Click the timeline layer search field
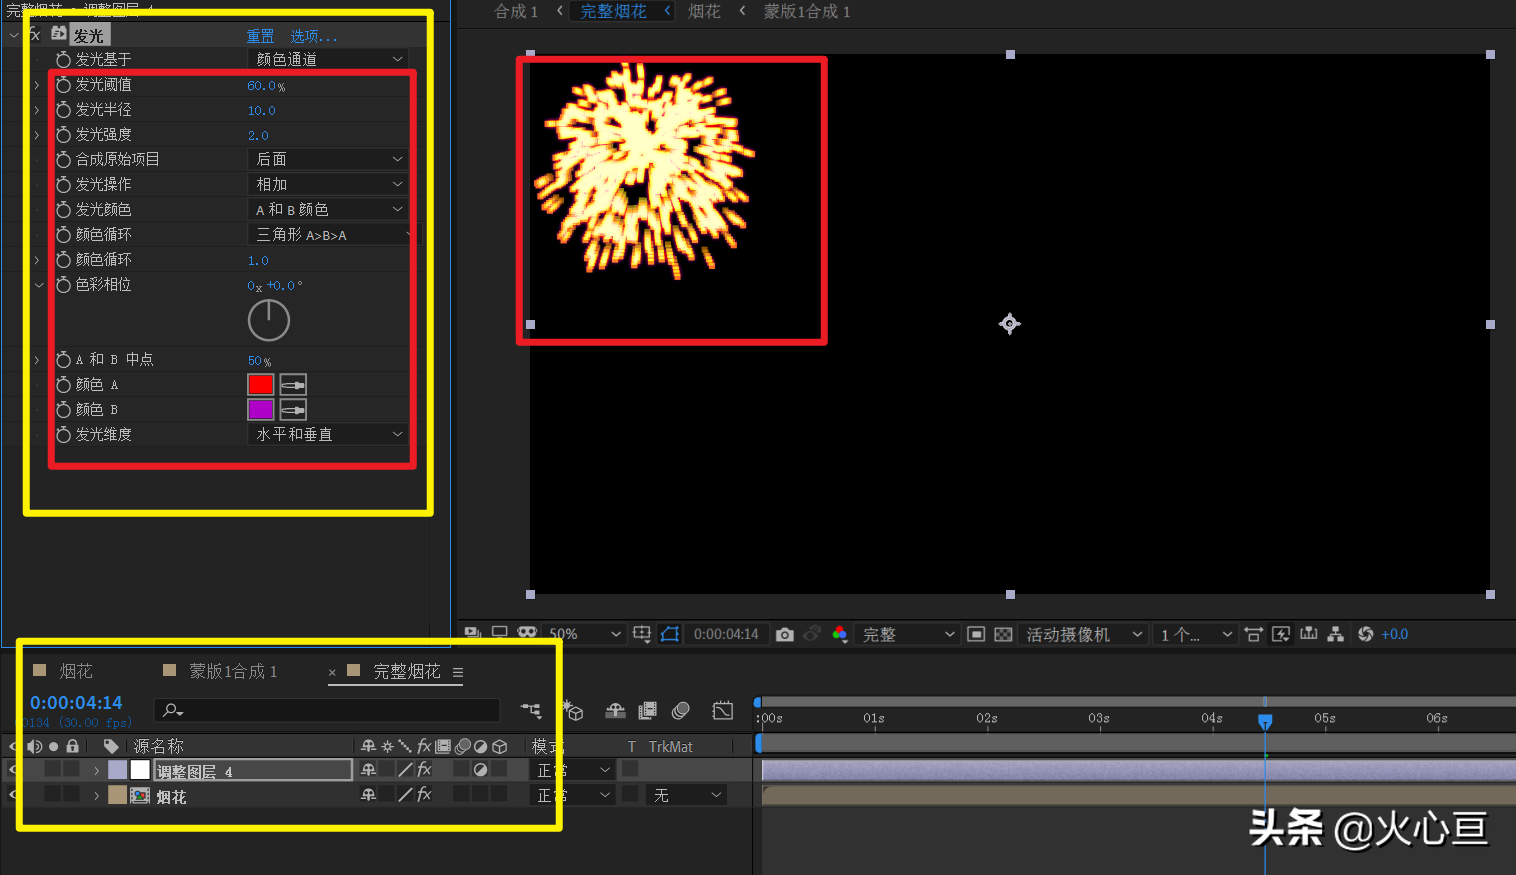This screenshot has height=875, width=1516. click(327, 710)
